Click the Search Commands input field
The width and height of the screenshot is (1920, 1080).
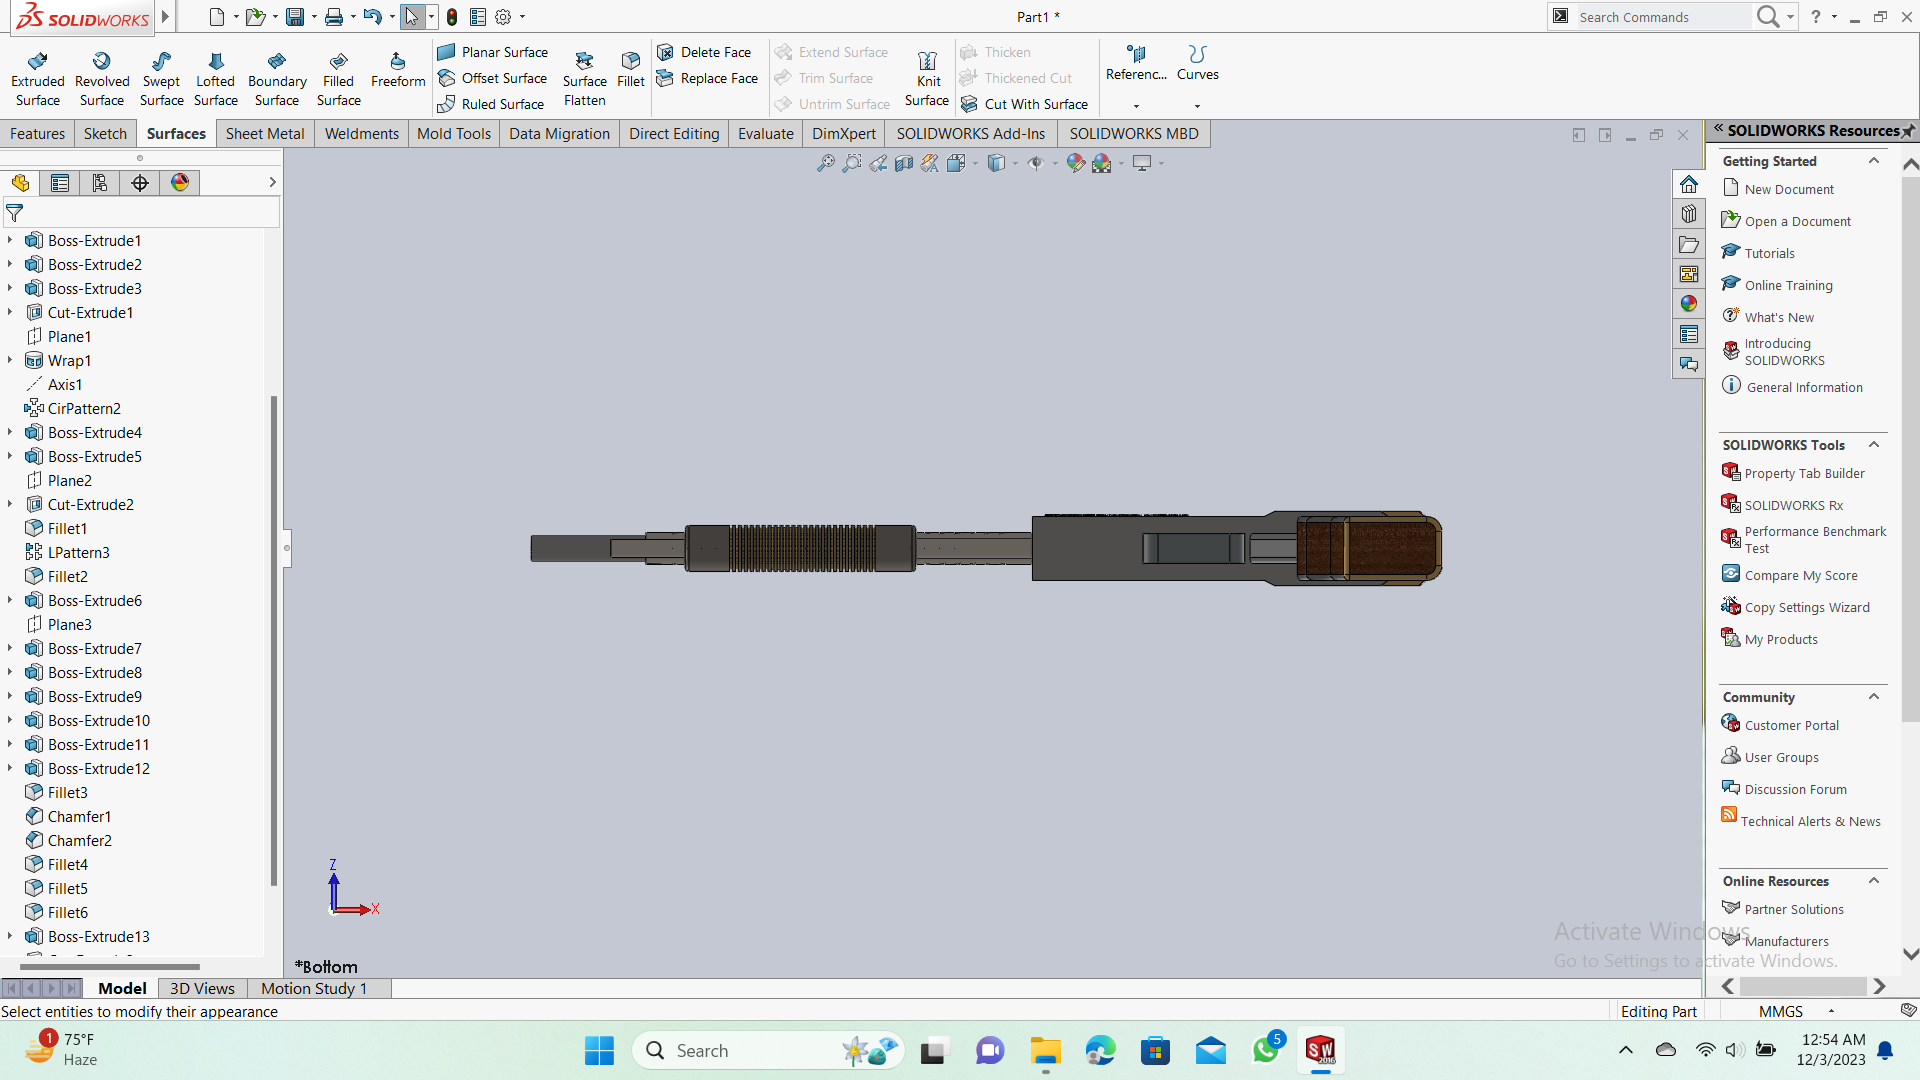pyautogui.click(x=1660, y=17)
